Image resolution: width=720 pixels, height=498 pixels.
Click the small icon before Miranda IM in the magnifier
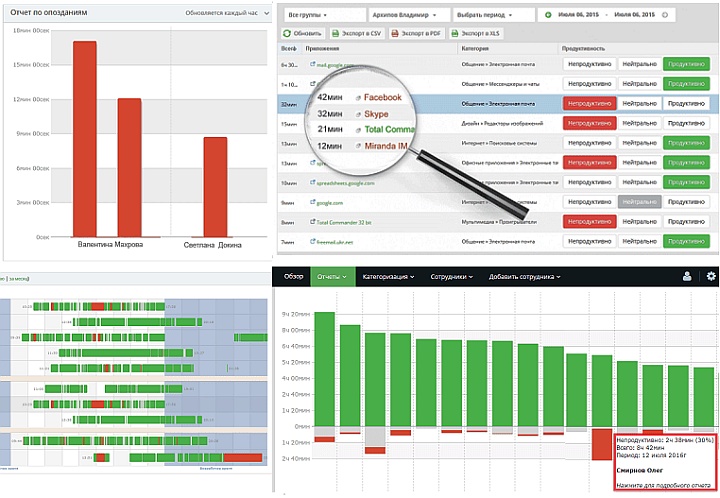tap(358, 146)
